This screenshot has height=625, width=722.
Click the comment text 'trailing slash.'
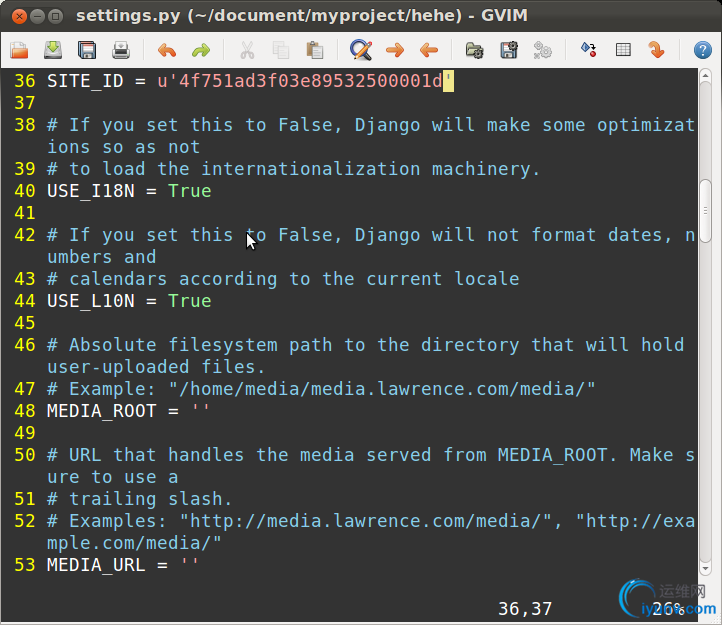click(x=151, y=499)
